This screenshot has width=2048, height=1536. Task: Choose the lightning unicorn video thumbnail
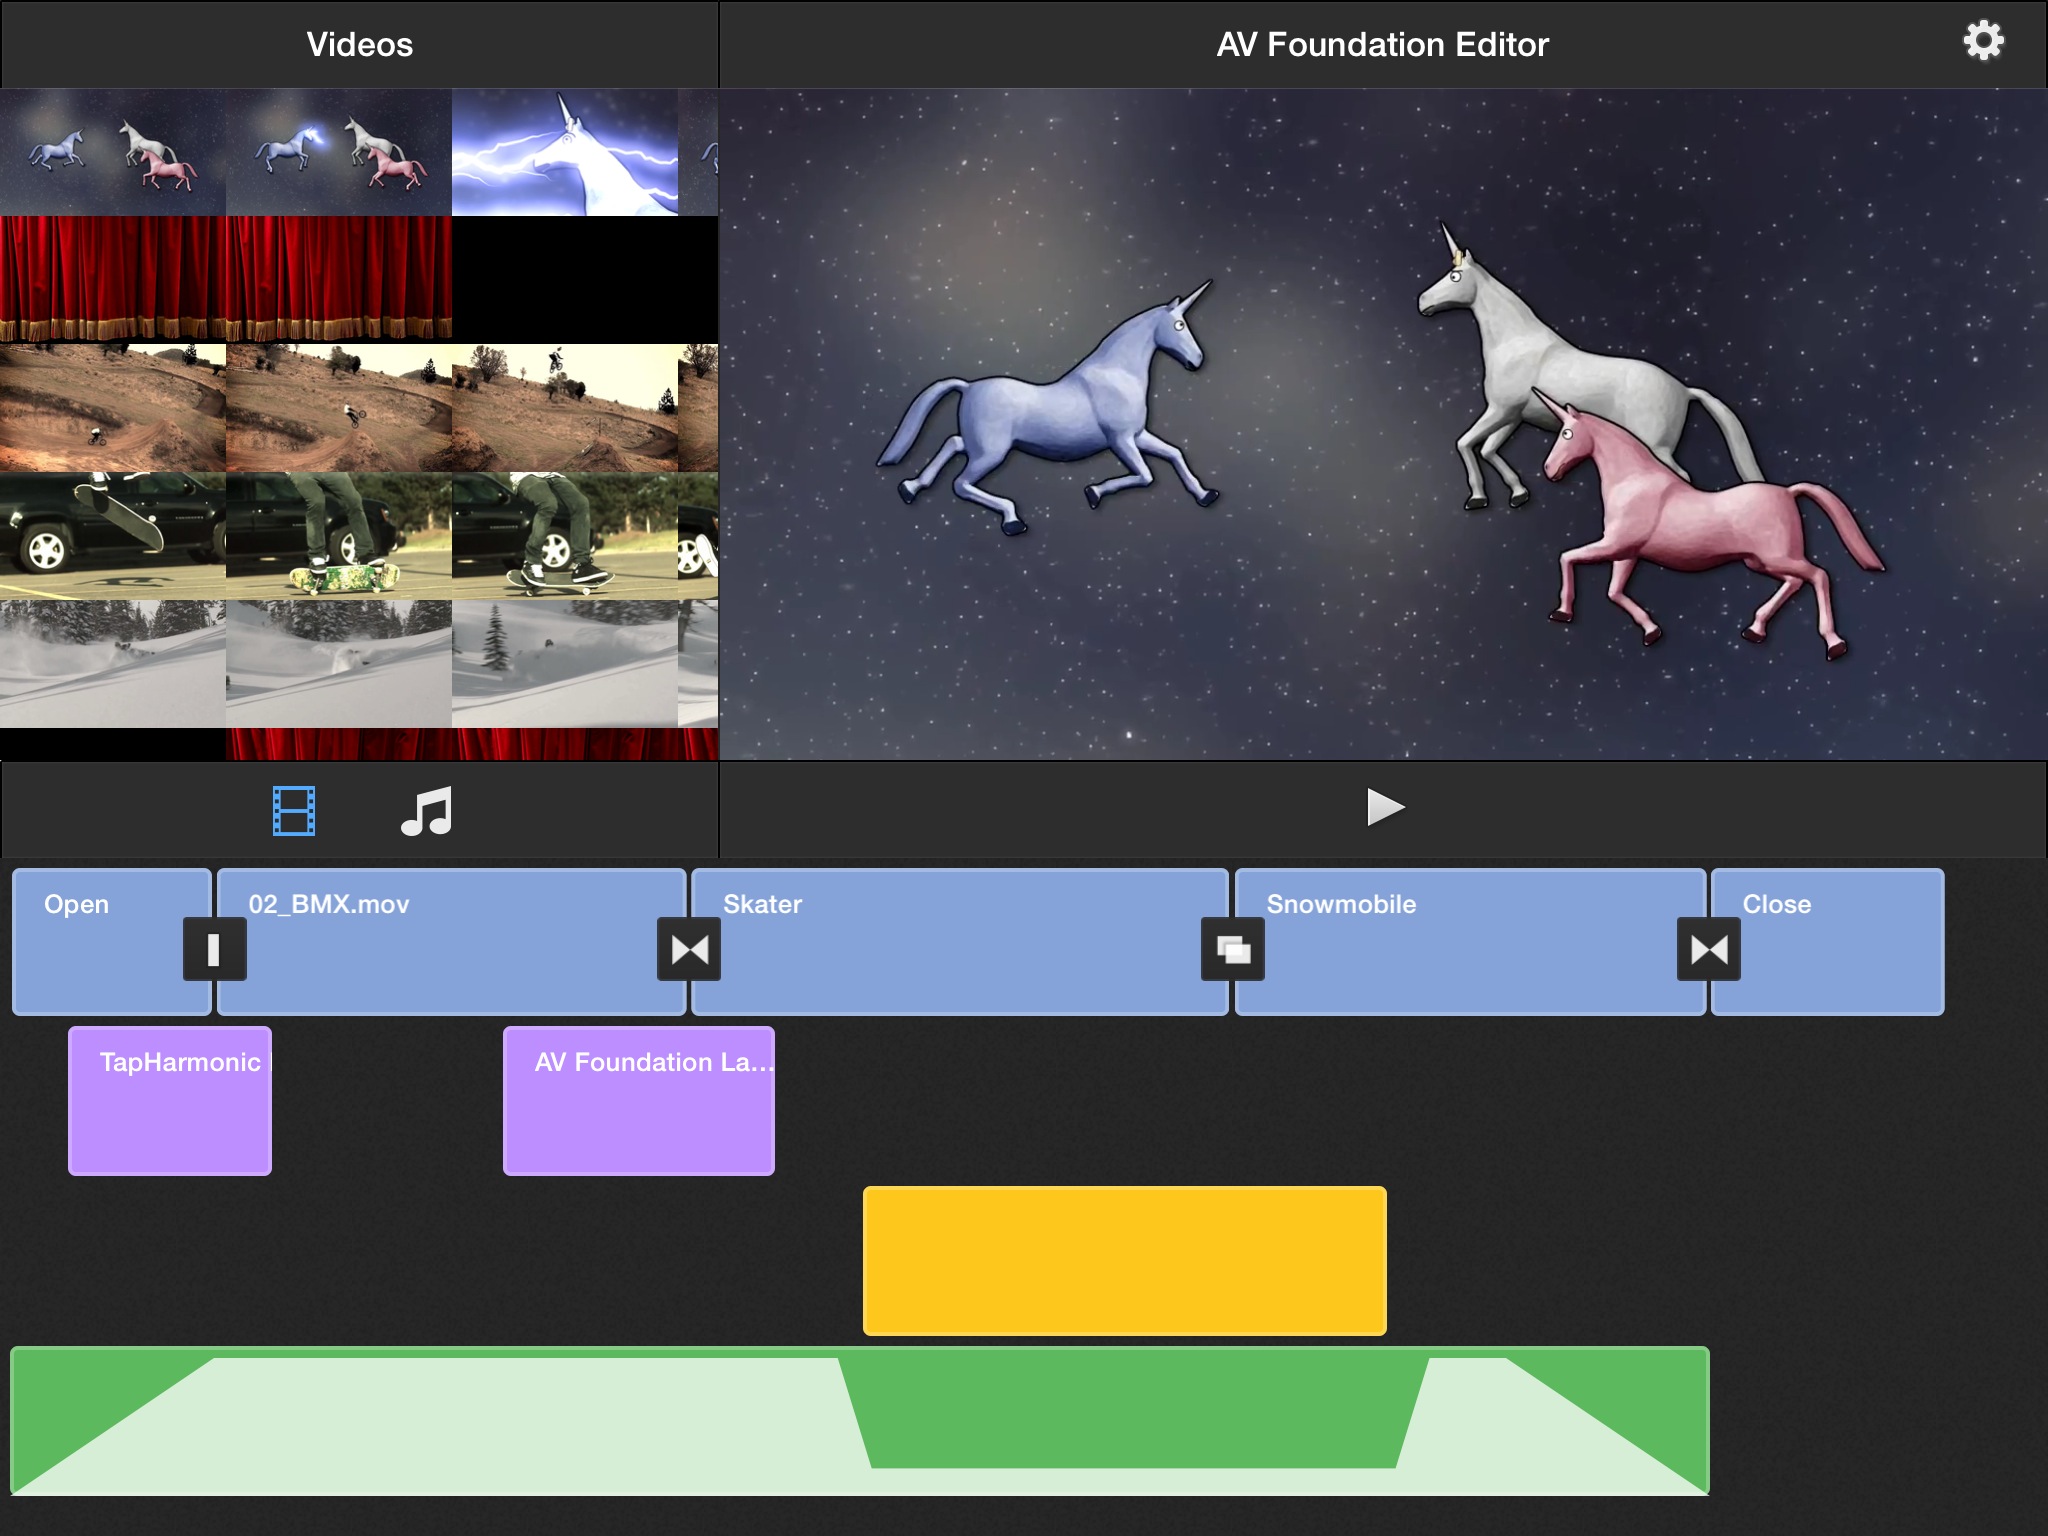coord(565,152)
